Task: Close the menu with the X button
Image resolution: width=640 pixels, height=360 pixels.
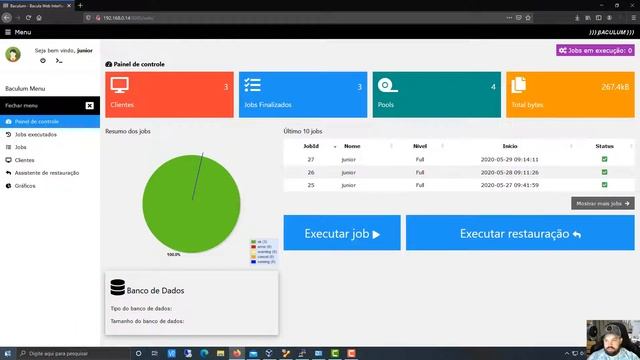Action: [89, 106]
